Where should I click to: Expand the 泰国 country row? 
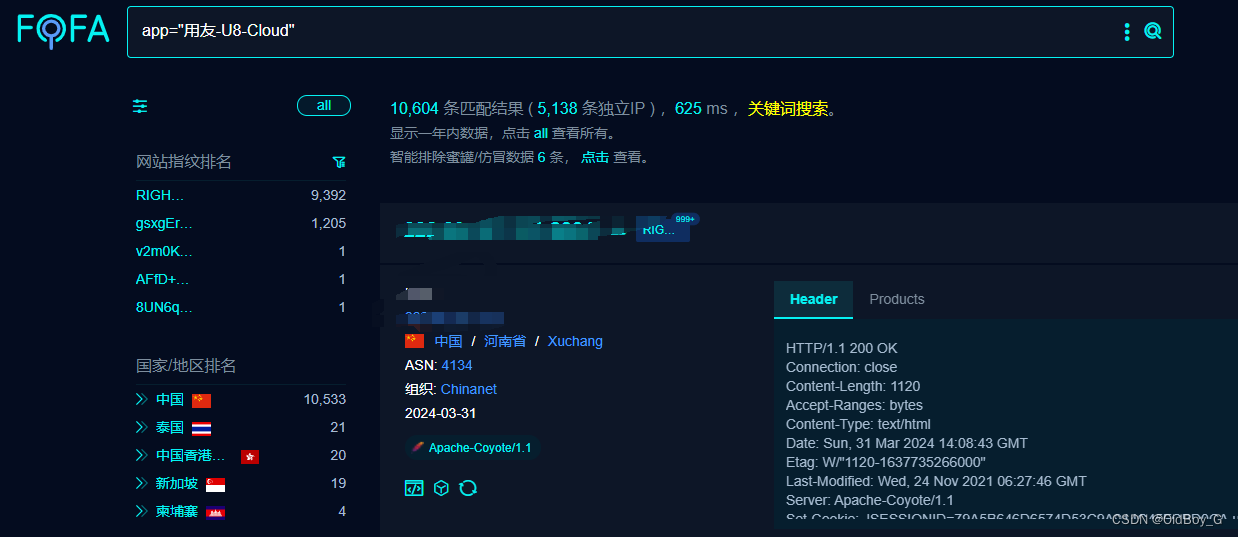click(141, 427)
